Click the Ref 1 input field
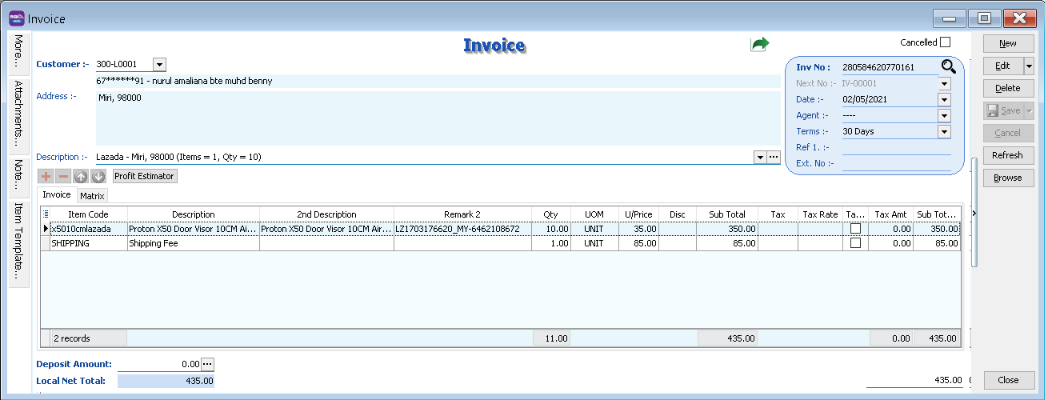Screen dimensions: 1045x400 click(x=895, y=148)
